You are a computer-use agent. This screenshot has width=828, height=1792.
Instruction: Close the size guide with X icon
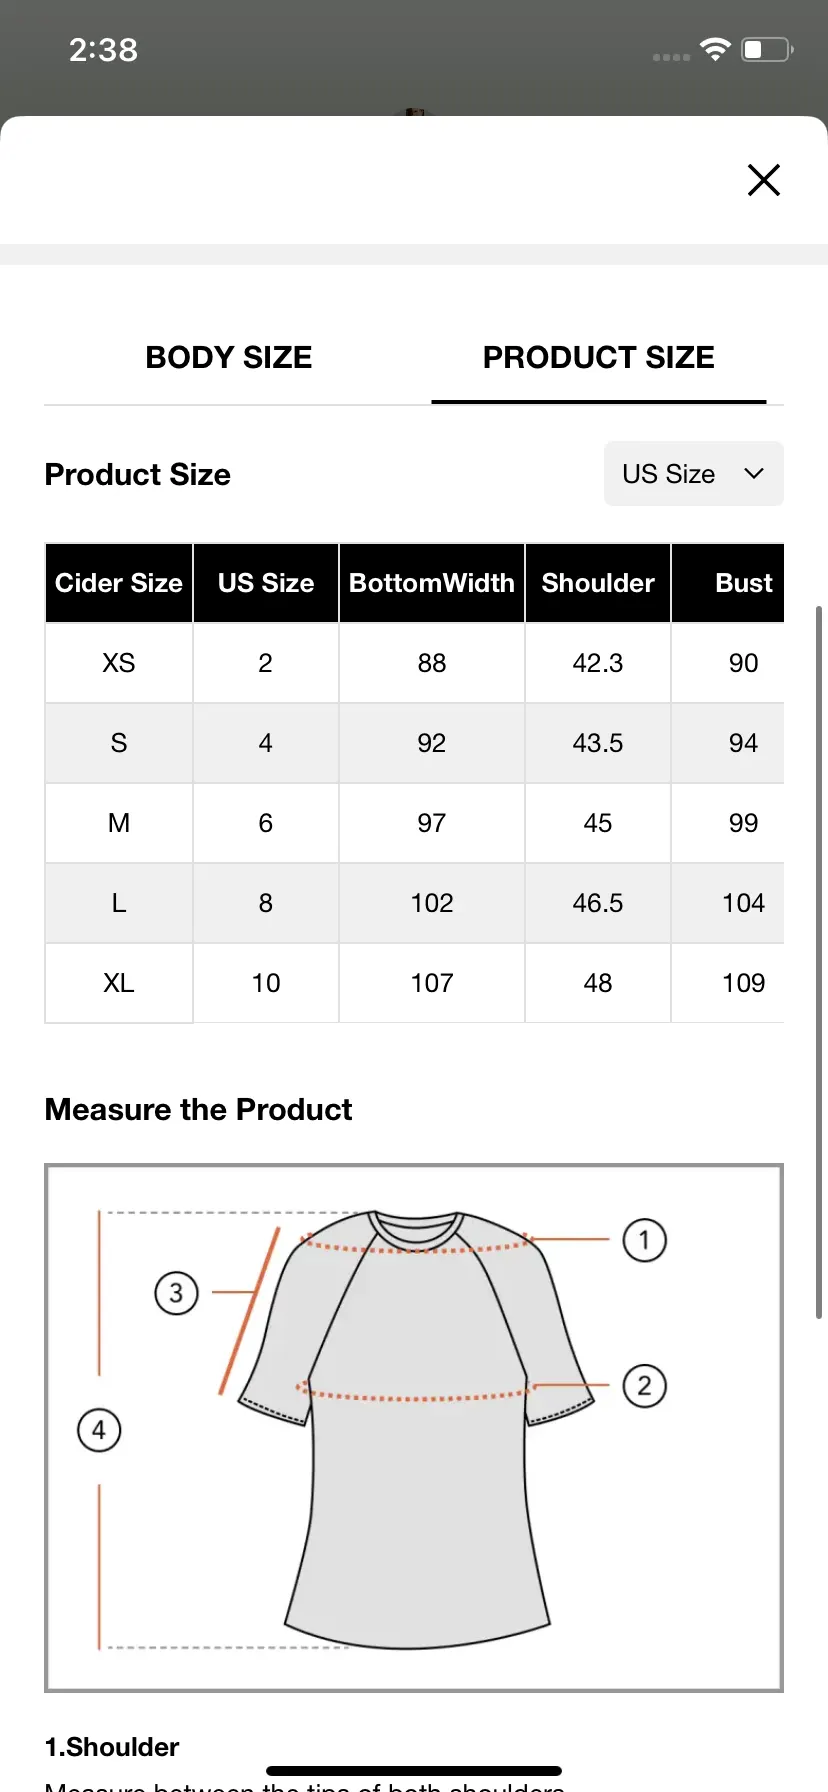click(764, 180)
